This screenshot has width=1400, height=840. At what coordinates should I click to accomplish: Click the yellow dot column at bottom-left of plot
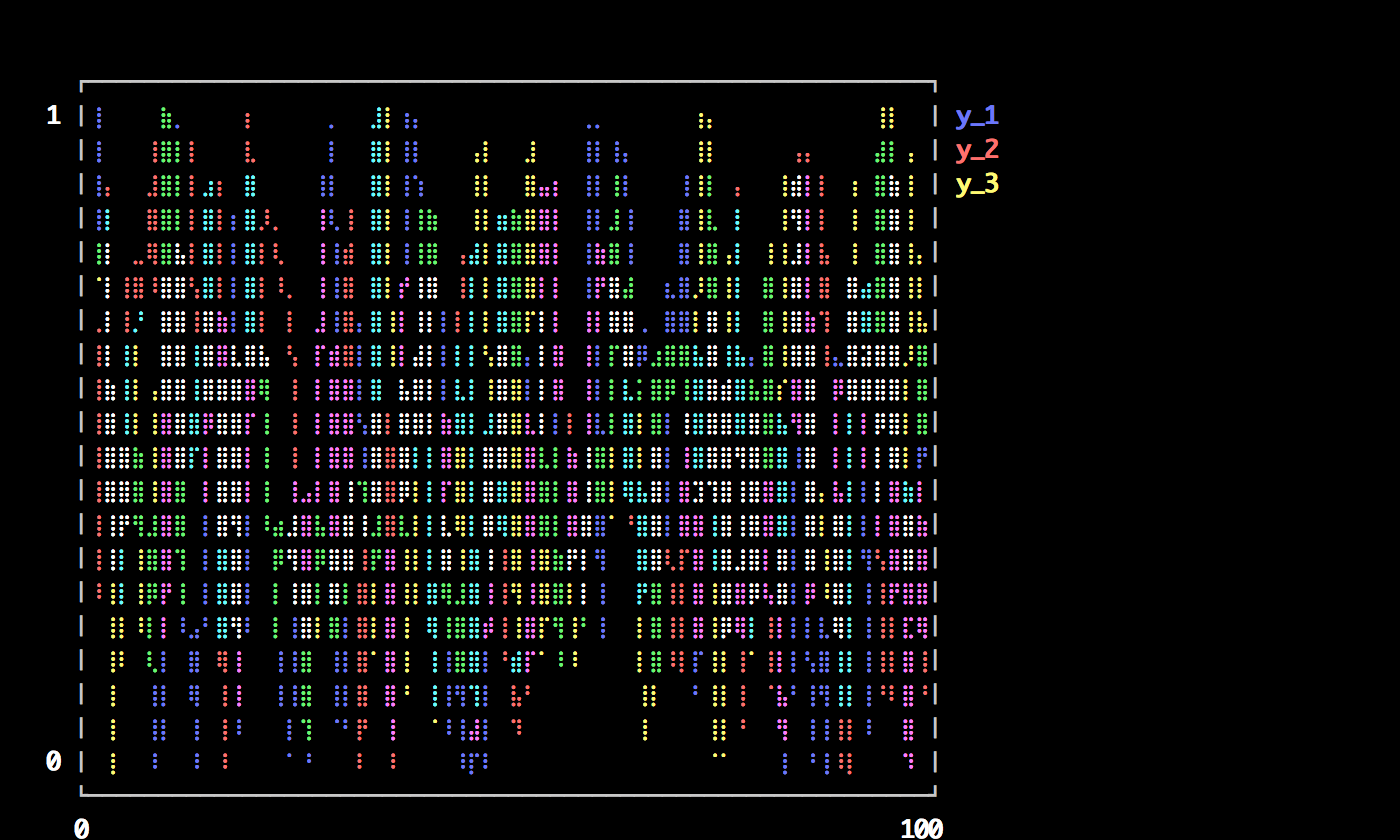pos(113,762)
